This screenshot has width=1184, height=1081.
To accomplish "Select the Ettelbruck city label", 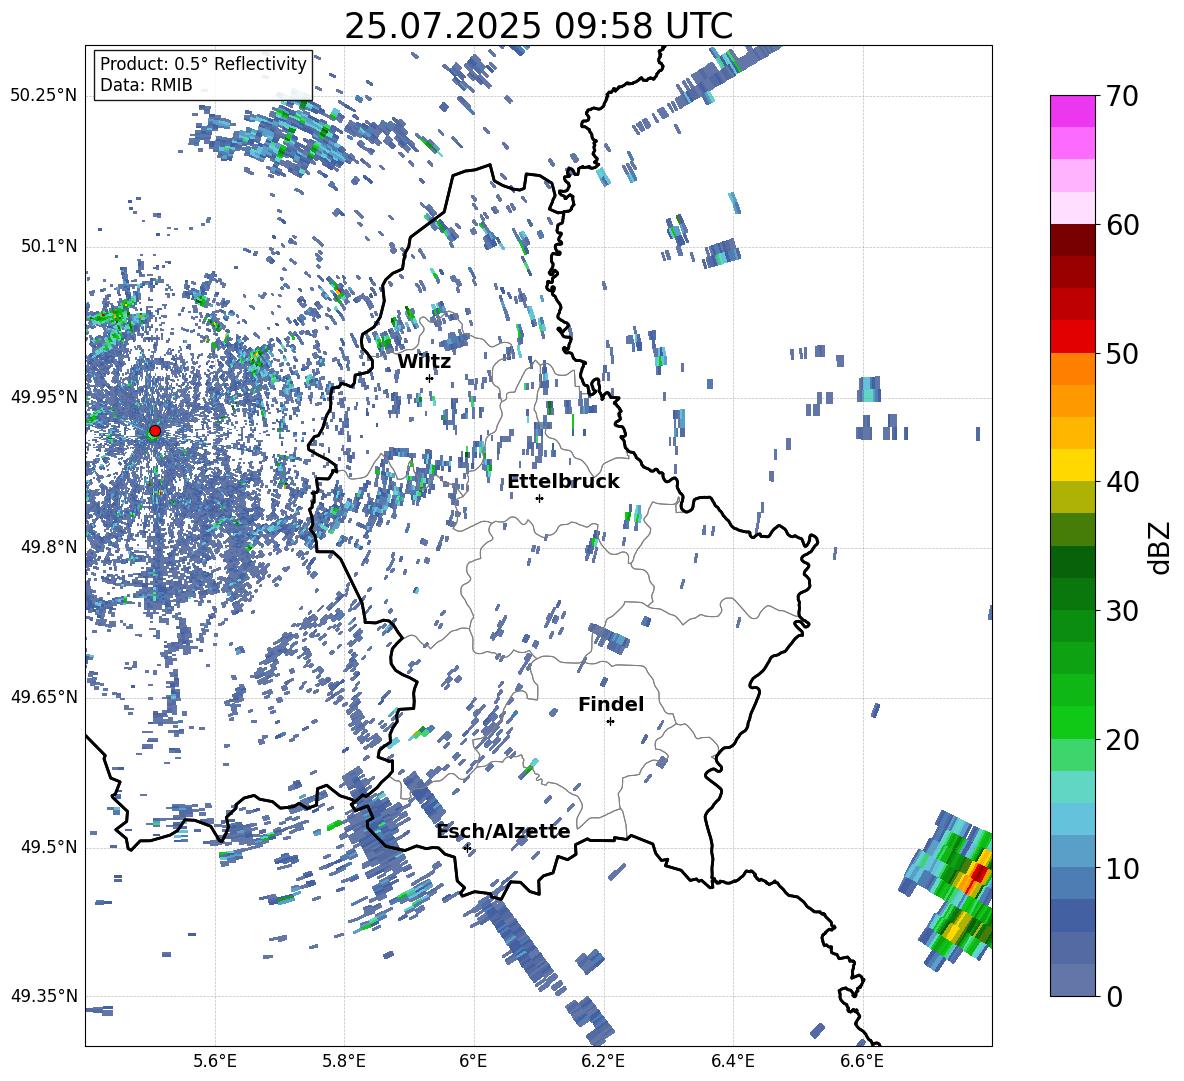I will click(x=563, y=482).
